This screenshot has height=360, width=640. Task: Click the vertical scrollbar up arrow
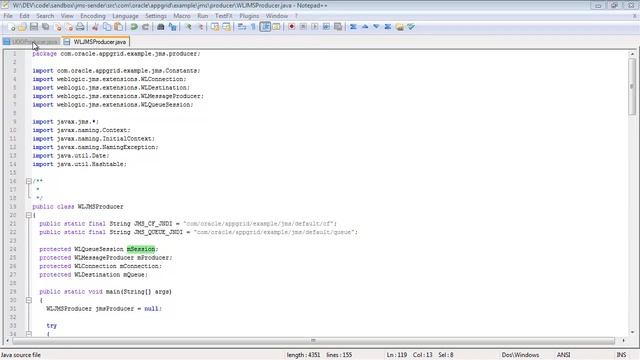coord(632,54)
